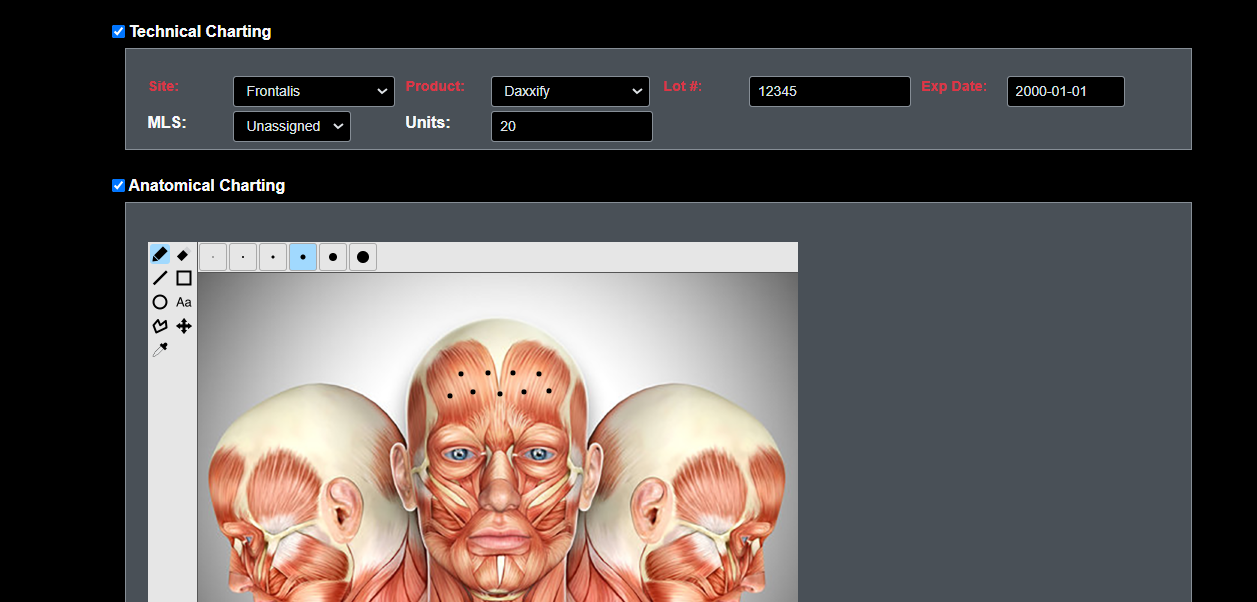Choose the second smallest brush size
Viewport: 1257px width, 602px height.
(x=243, y=257)
